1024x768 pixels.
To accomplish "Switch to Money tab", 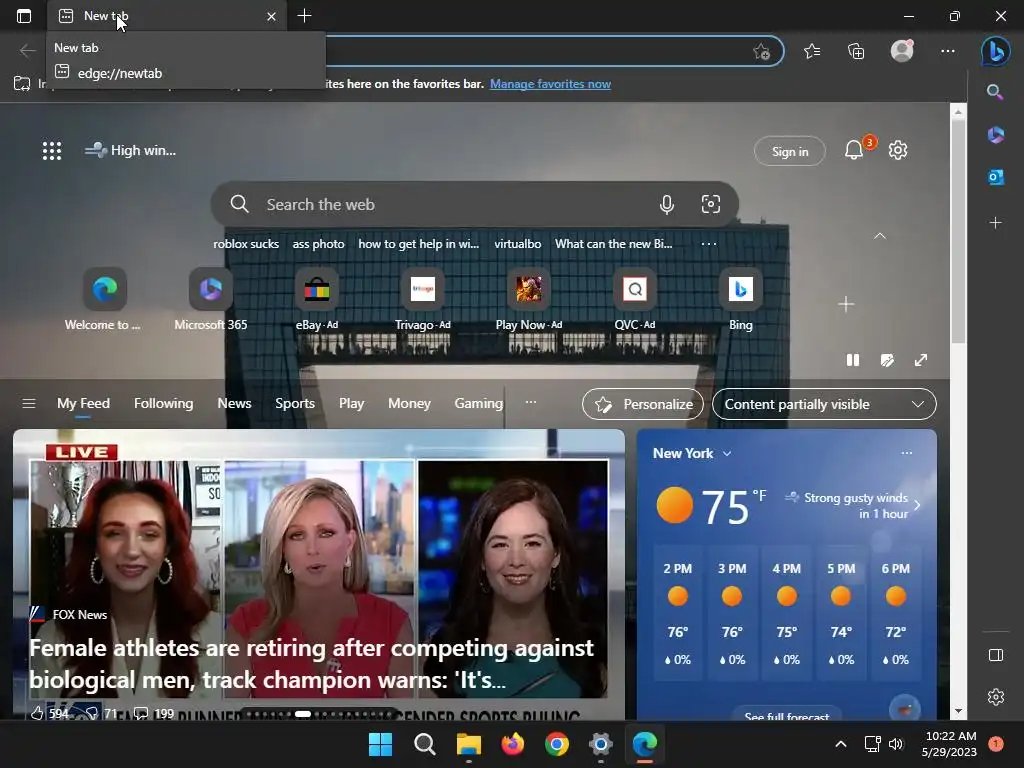I will tap(409, 404).
